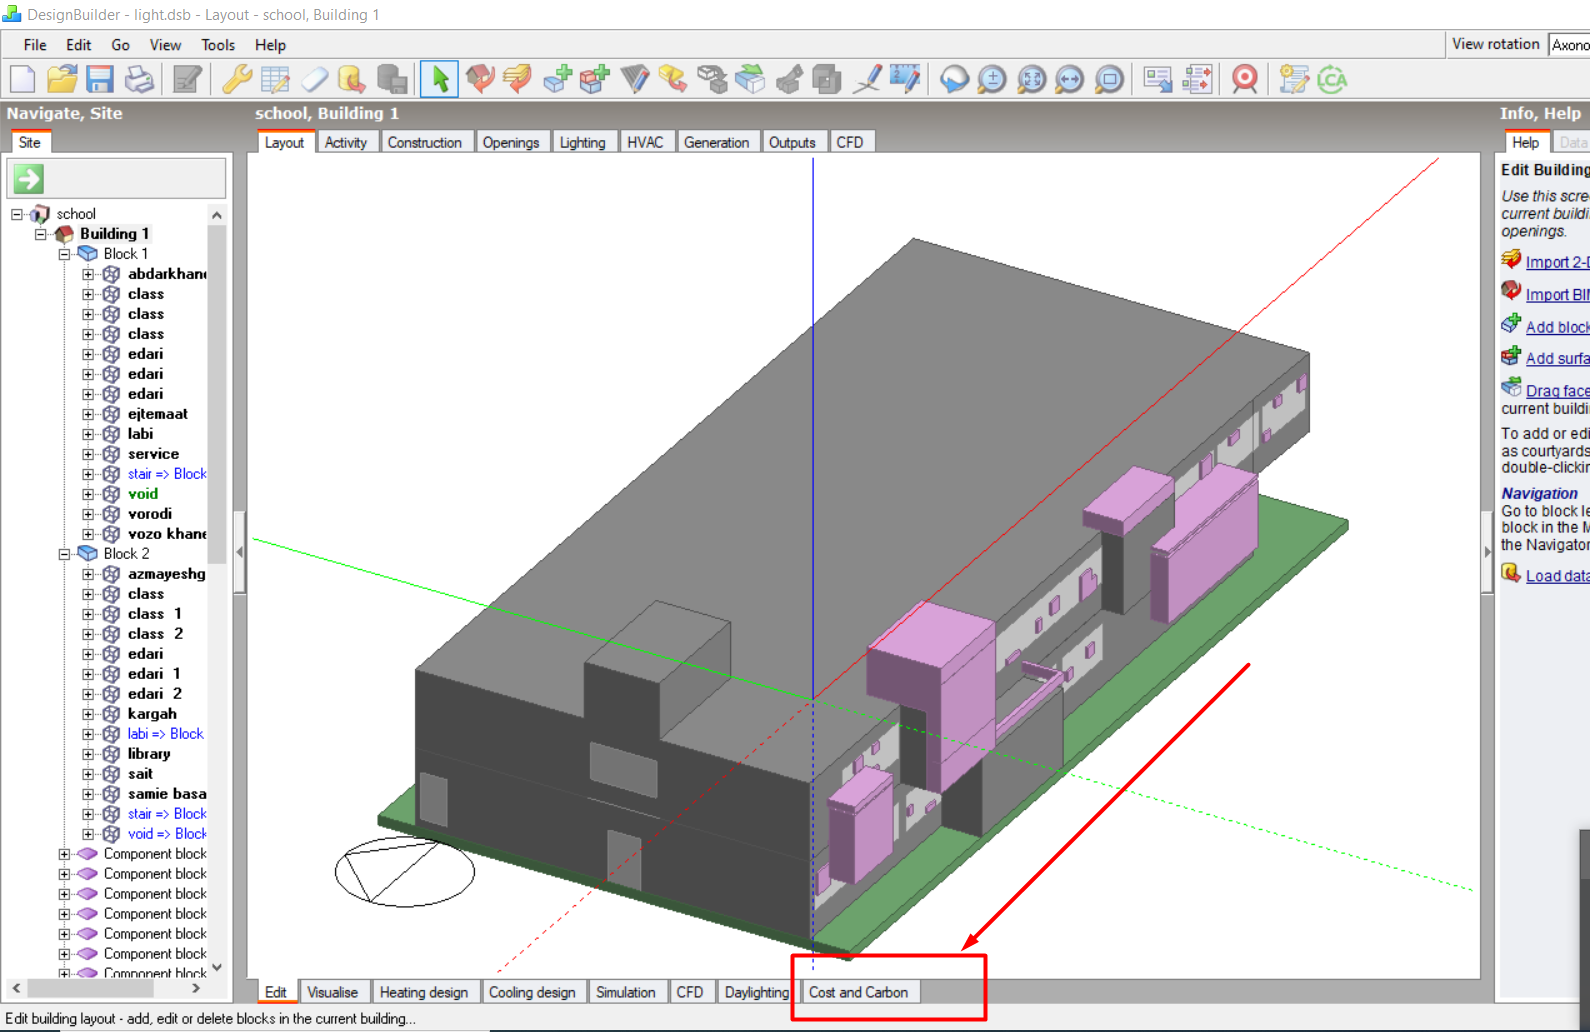
Task: Click the Zoom window magnifier icon
Action: (1109, 79)
